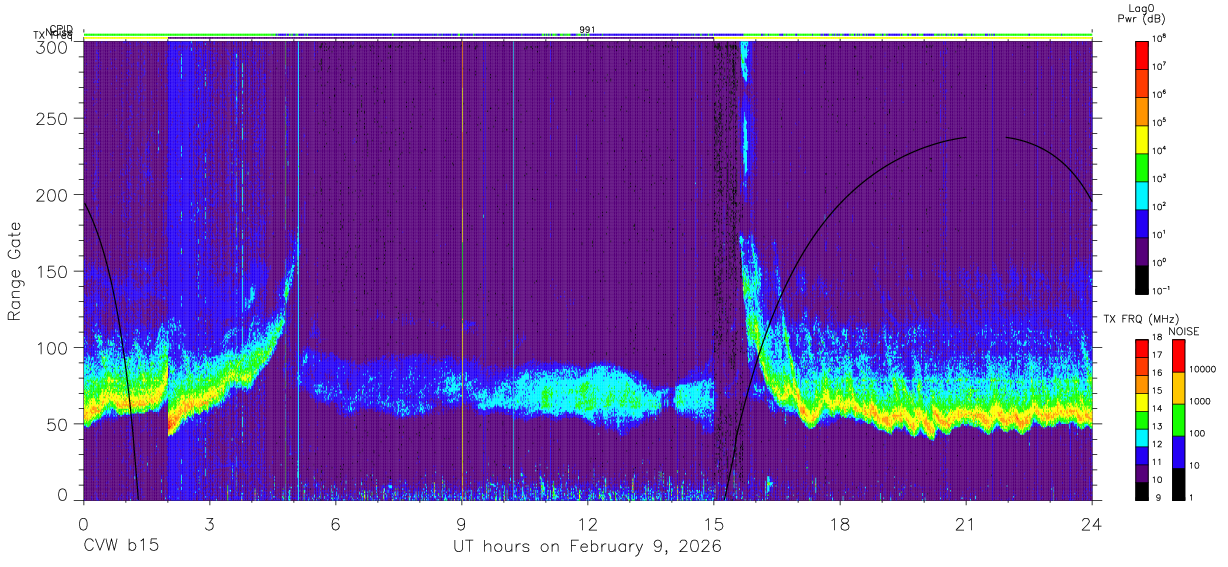This screenshot has height=567, width=1228.
Task: Click the x-axis tick label '9'
Action: (462, 524)
